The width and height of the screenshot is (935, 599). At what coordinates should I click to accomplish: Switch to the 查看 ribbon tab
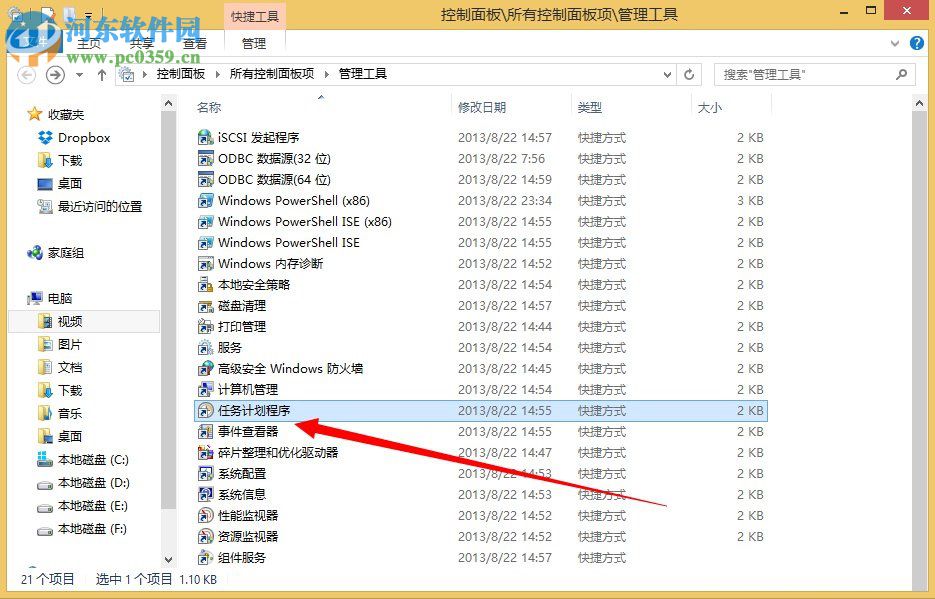pos(194,42)
